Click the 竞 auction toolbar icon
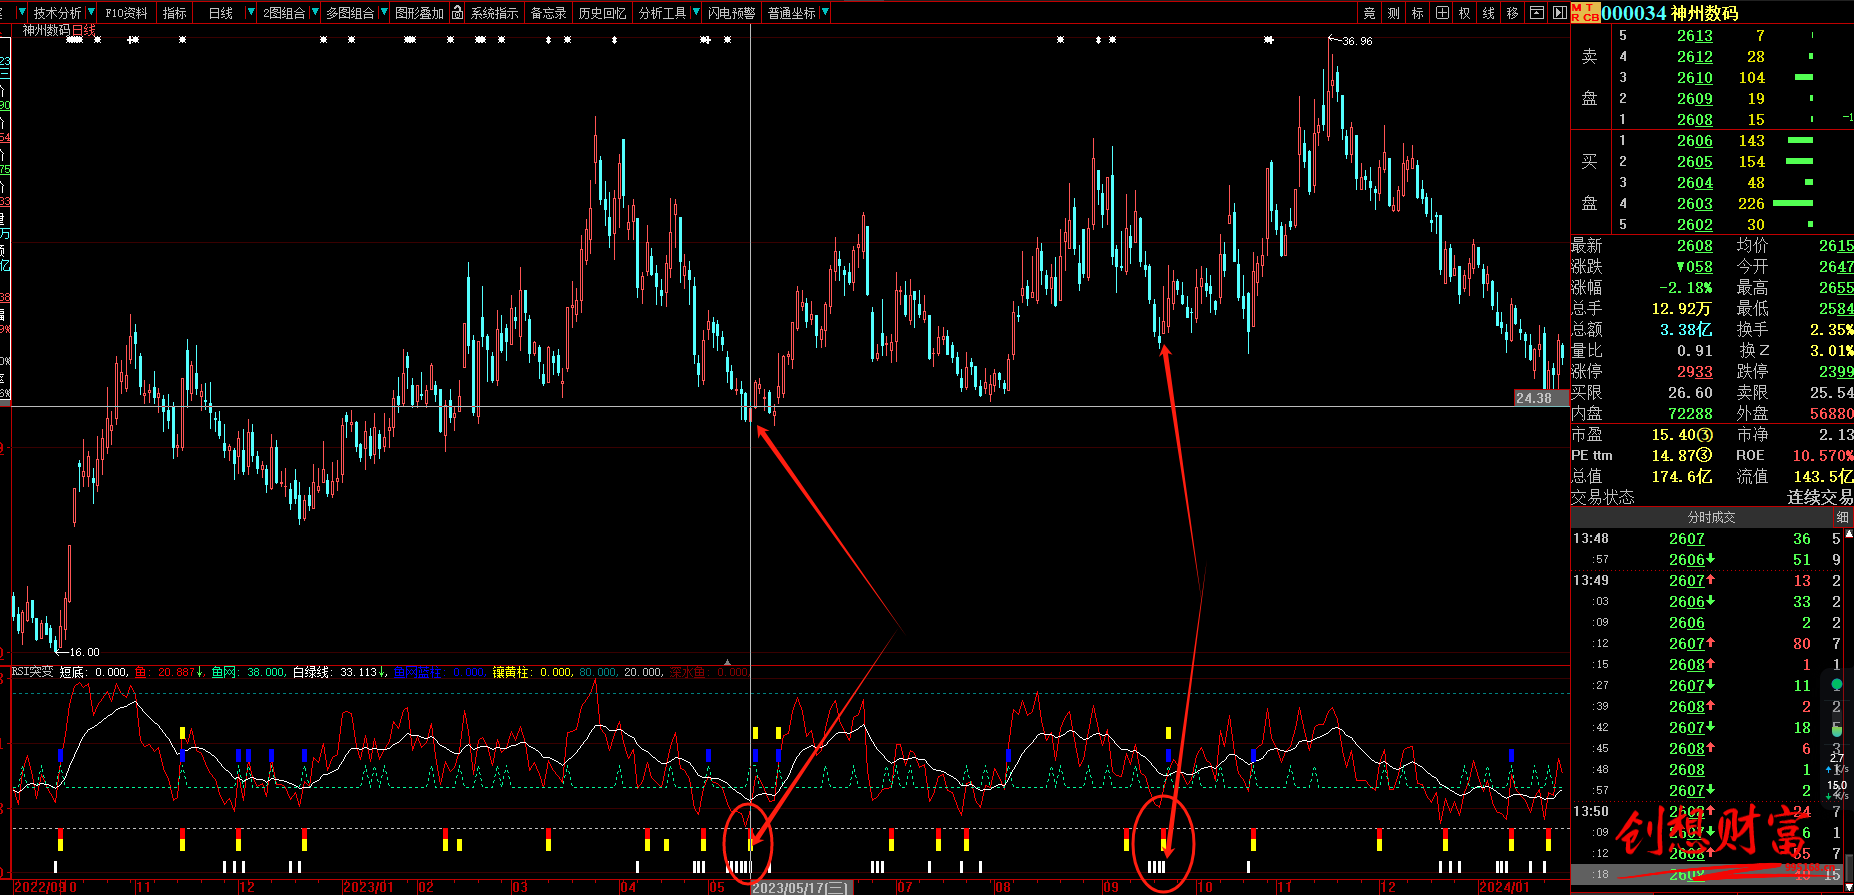The image size is (1854, 895). pos(1370,13)
